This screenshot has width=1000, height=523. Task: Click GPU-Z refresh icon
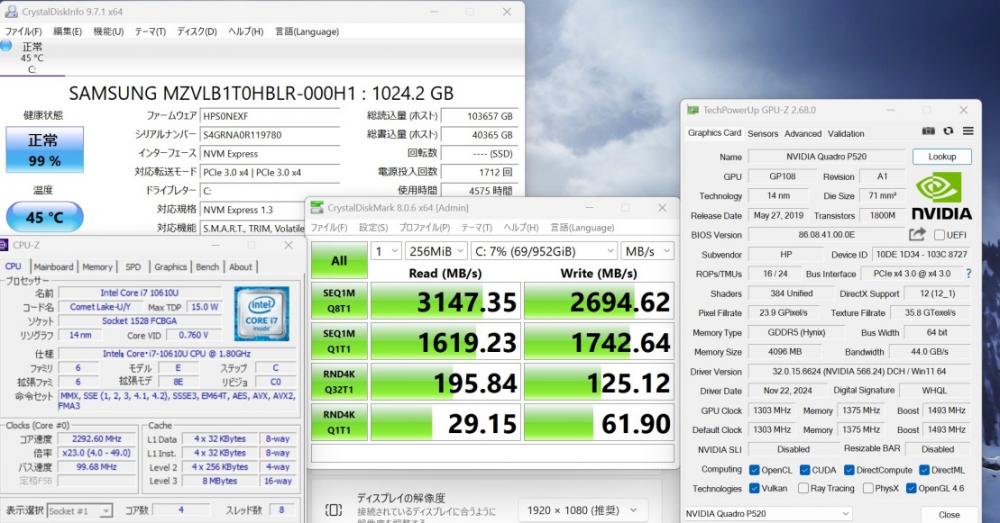[948, 131]
